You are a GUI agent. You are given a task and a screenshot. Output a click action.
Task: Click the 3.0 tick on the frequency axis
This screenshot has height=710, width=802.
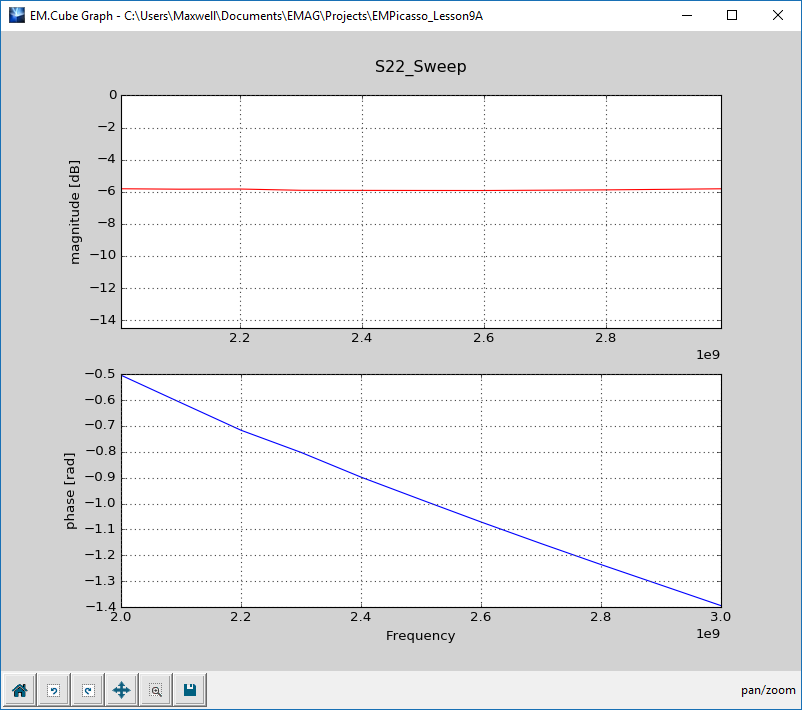pyautogui.click(x=721, y=617)
